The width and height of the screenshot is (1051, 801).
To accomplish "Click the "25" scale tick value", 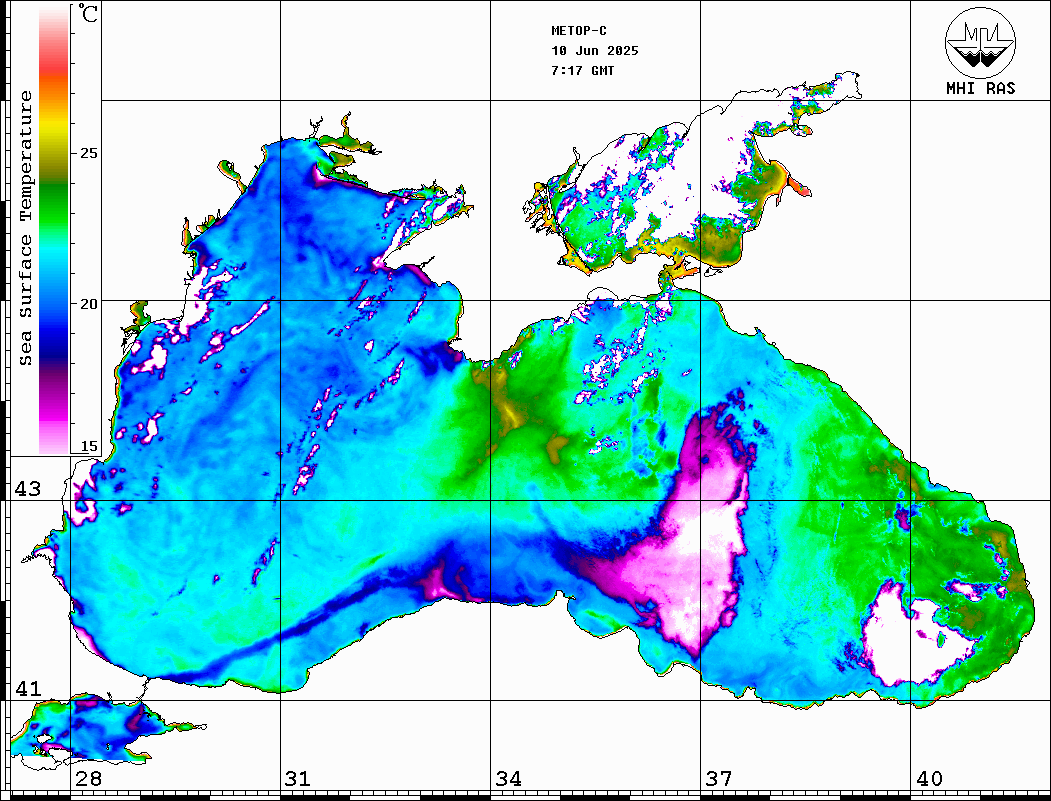I will point(88,153).
